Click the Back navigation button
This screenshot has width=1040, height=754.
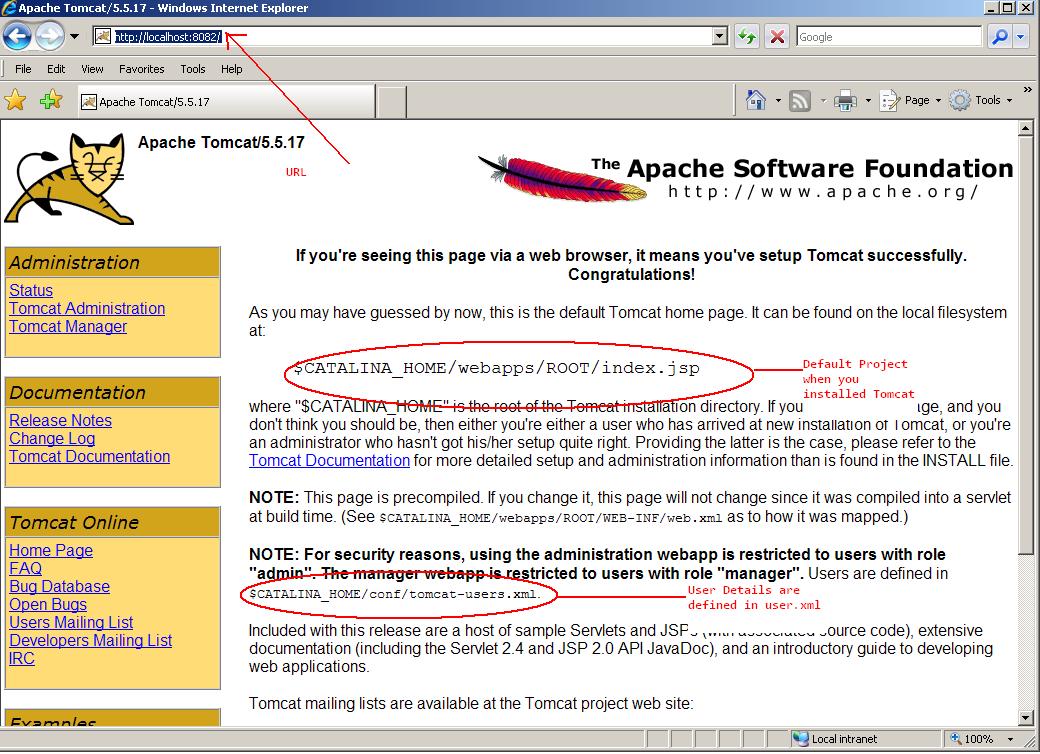click(x=18, y=36)
